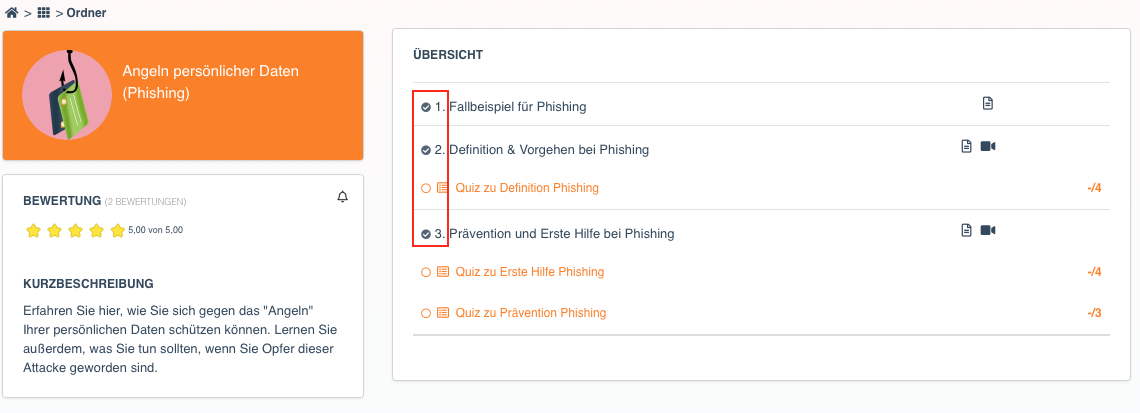Open Quiz zu Prävention Phishing link
The height and width of the screenshot is (413, 1140).
[531, 313]
